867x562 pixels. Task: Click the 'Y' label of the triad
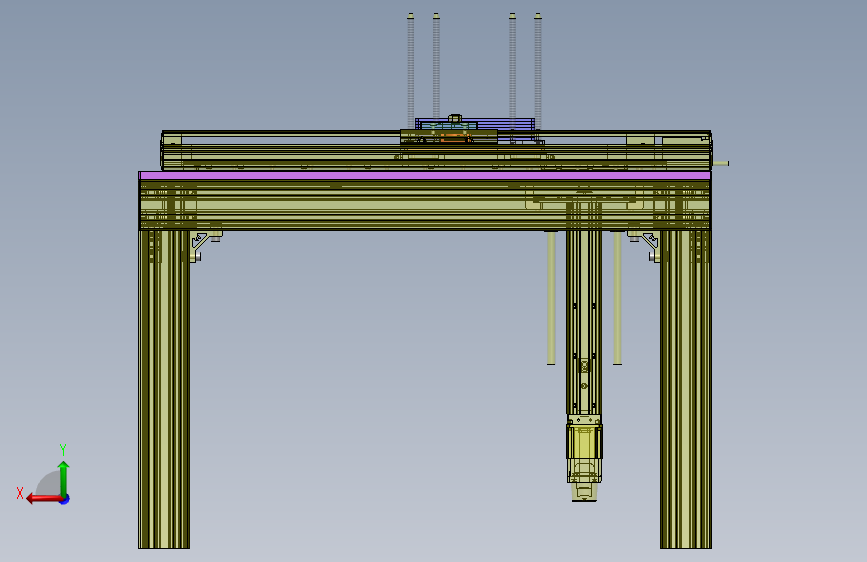point(63,449)
